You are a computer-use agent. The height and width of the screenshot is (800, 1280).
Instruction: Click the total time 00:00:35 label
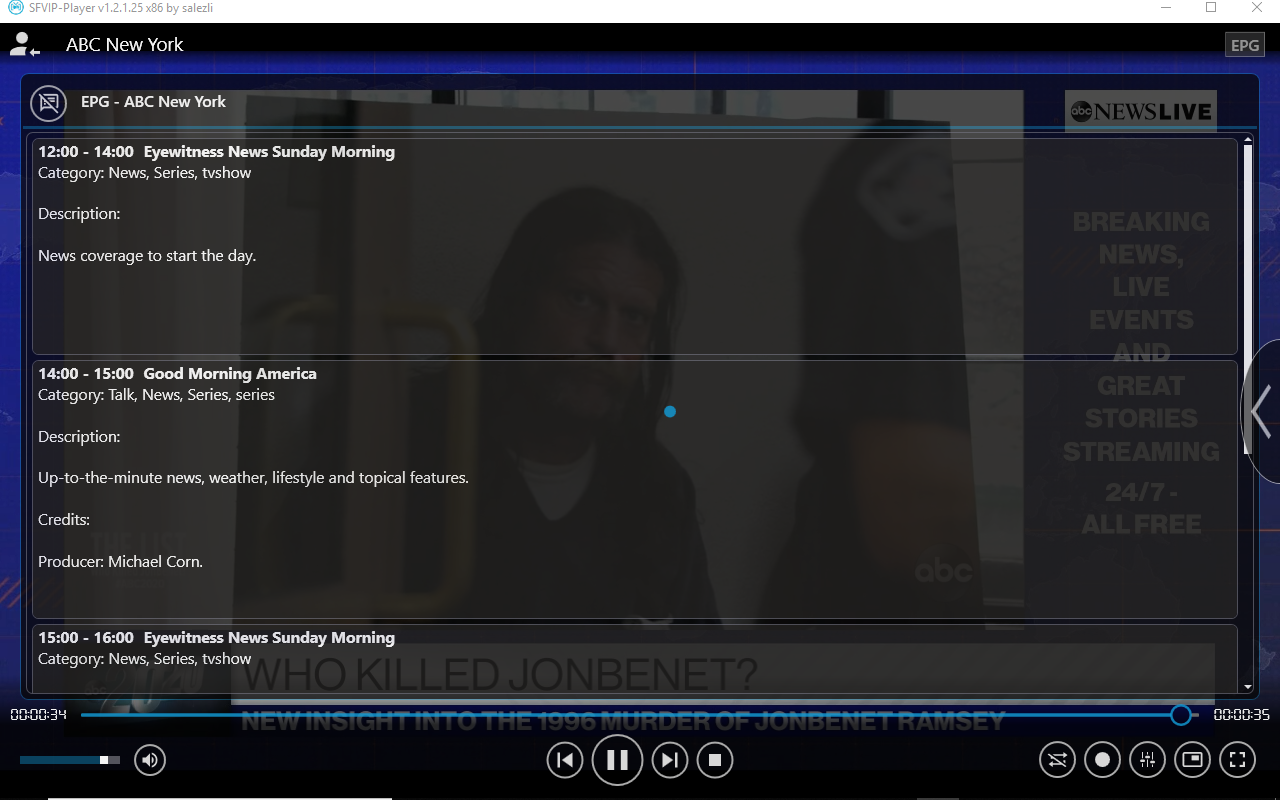[1241, 715]
